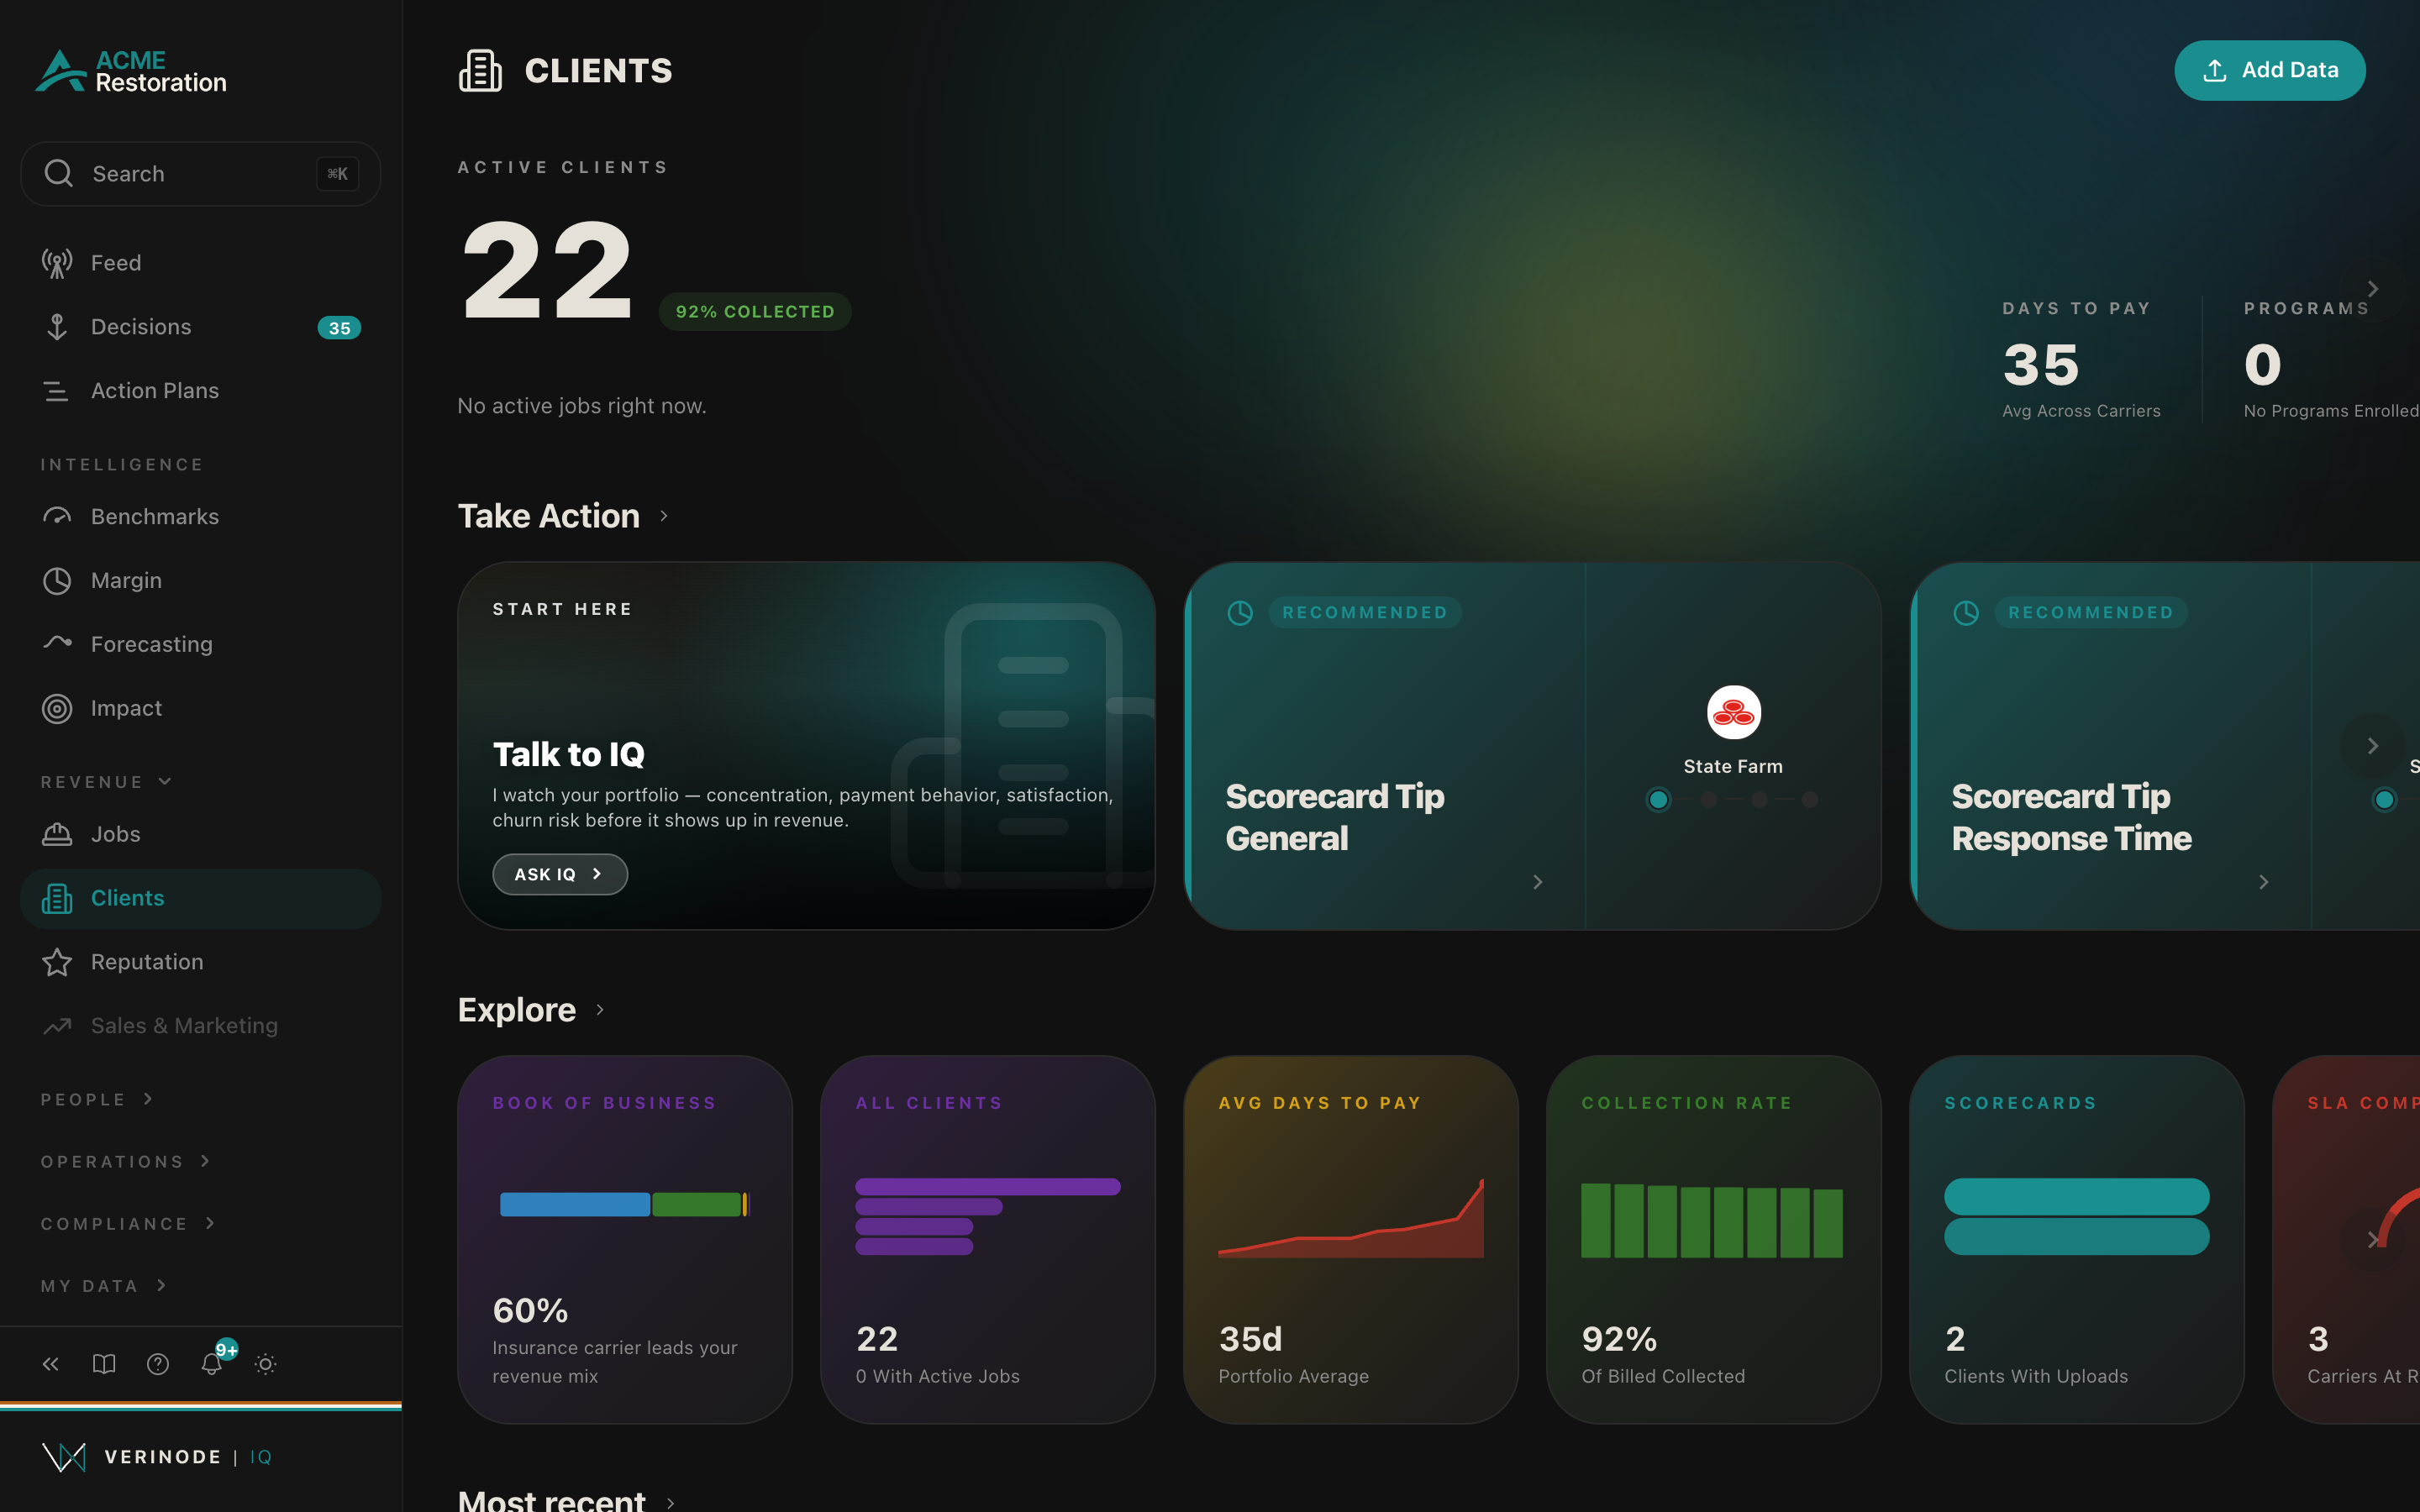
Task: Click the Jobs hard-hat icon
Action: [57, 834]
